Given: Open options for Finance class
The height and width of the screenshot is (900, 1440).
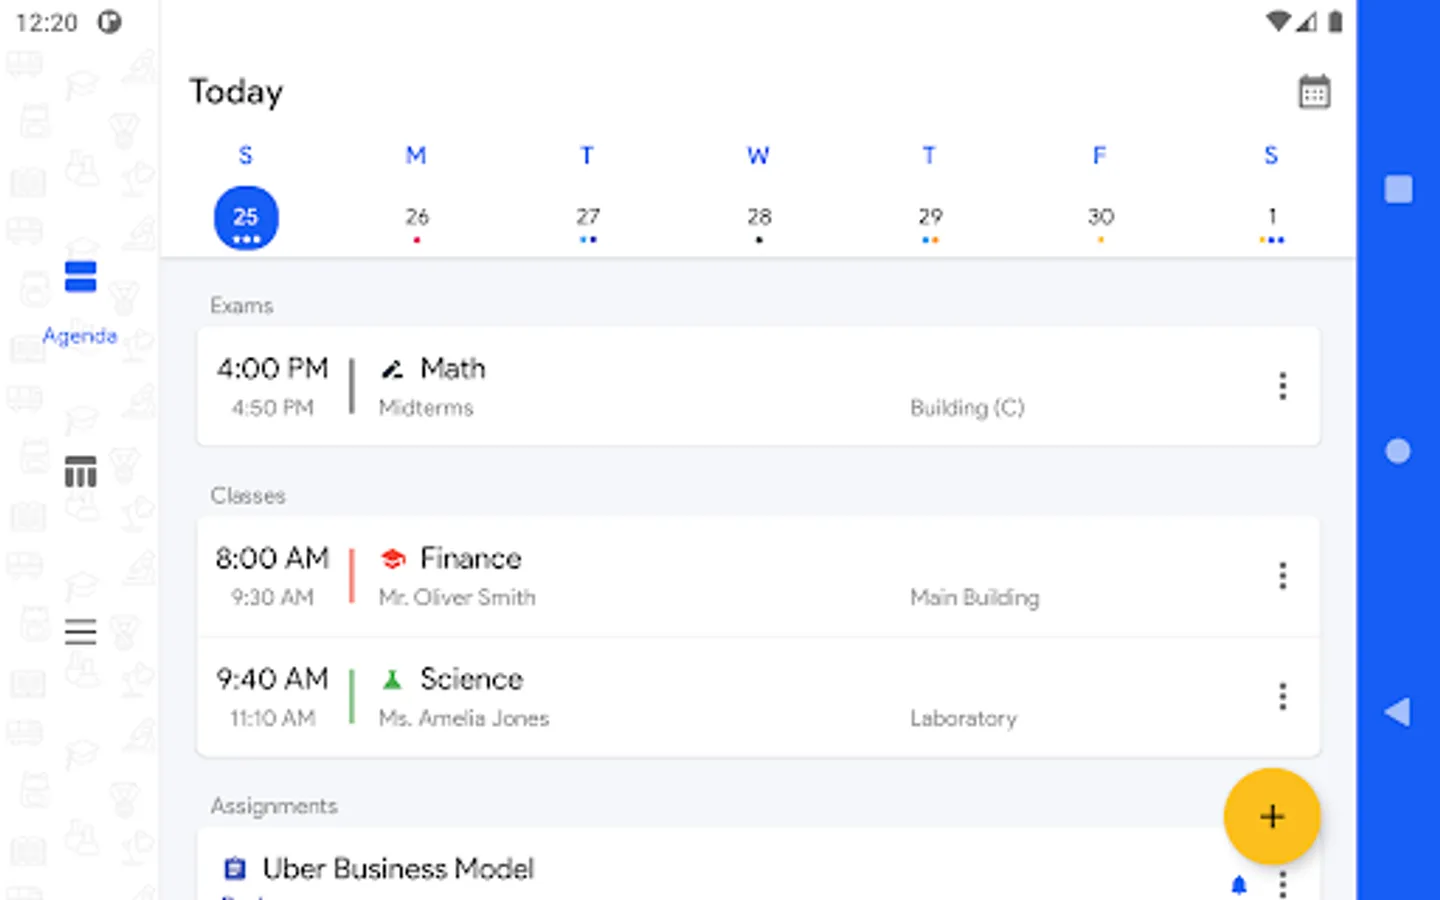Looking at the screenshot, I should 1282,576.
